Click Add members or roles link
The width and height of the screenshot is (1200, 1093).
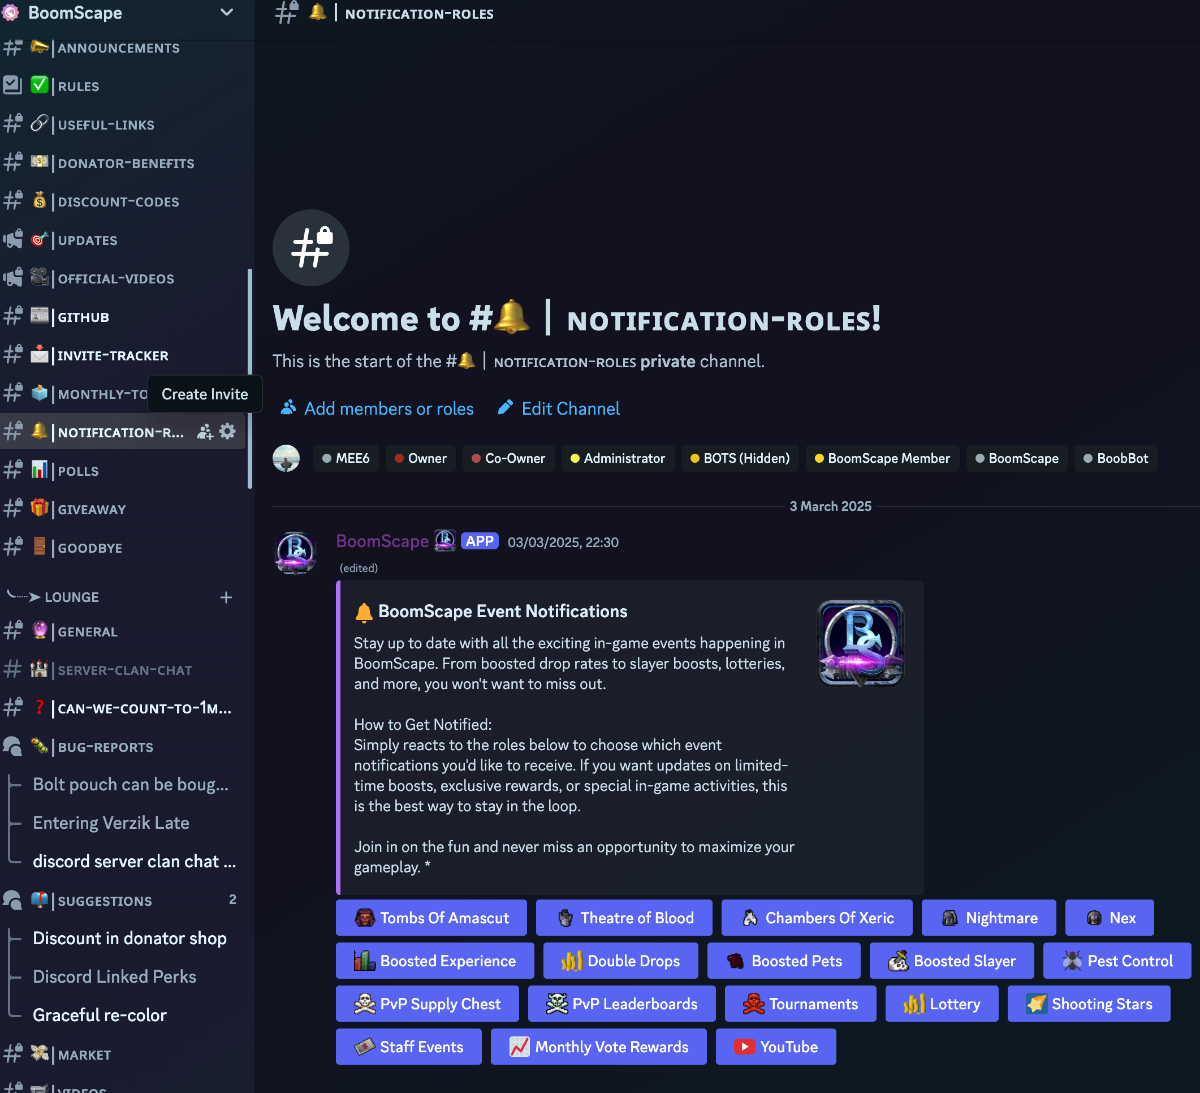point(377,409)
